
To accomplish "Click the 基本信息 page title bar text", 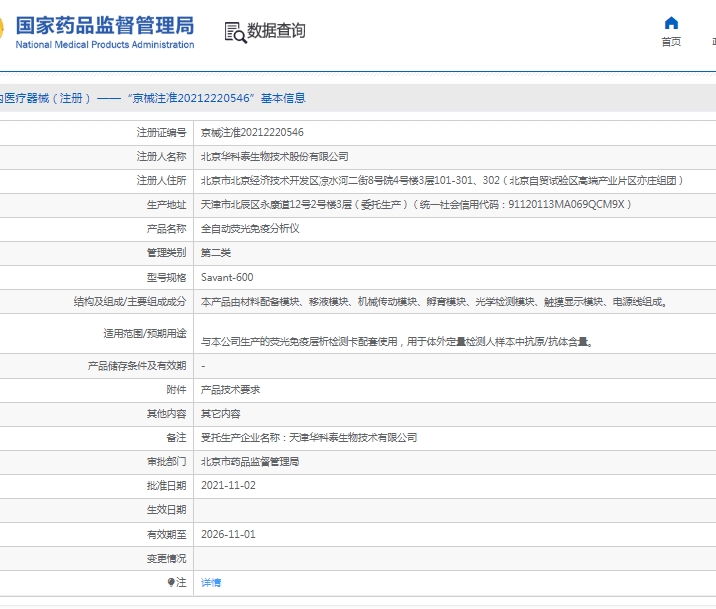I will [283, 98].
